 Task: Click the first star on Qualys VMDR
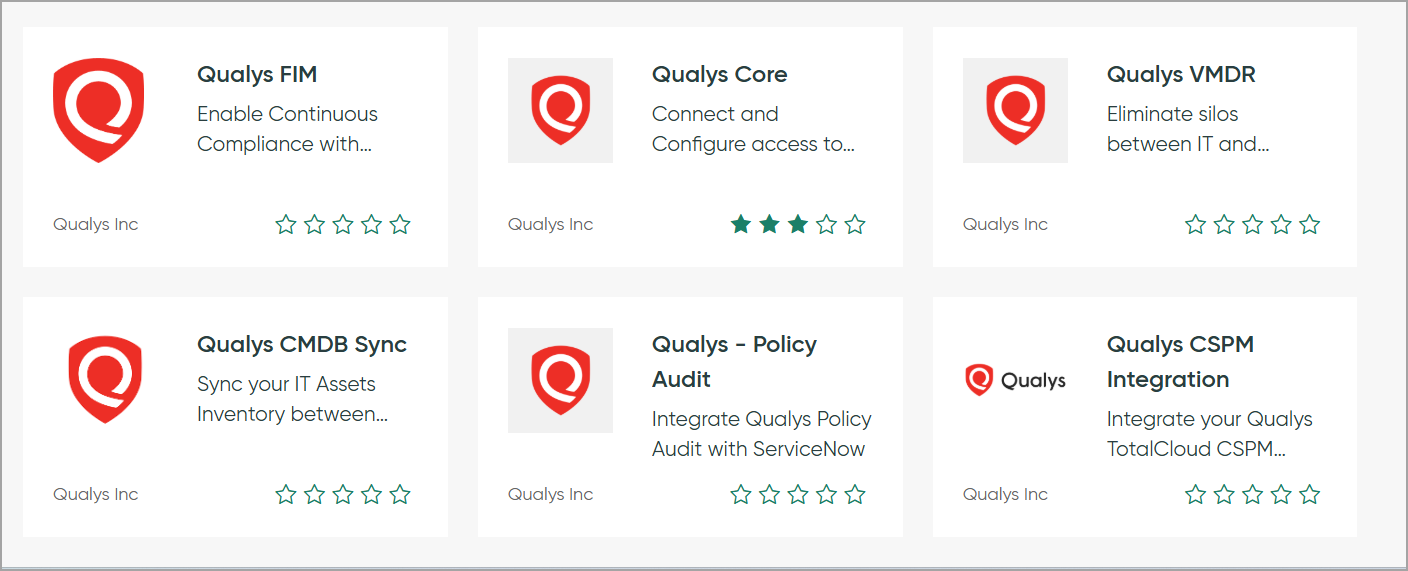(x=1195, y=225)
